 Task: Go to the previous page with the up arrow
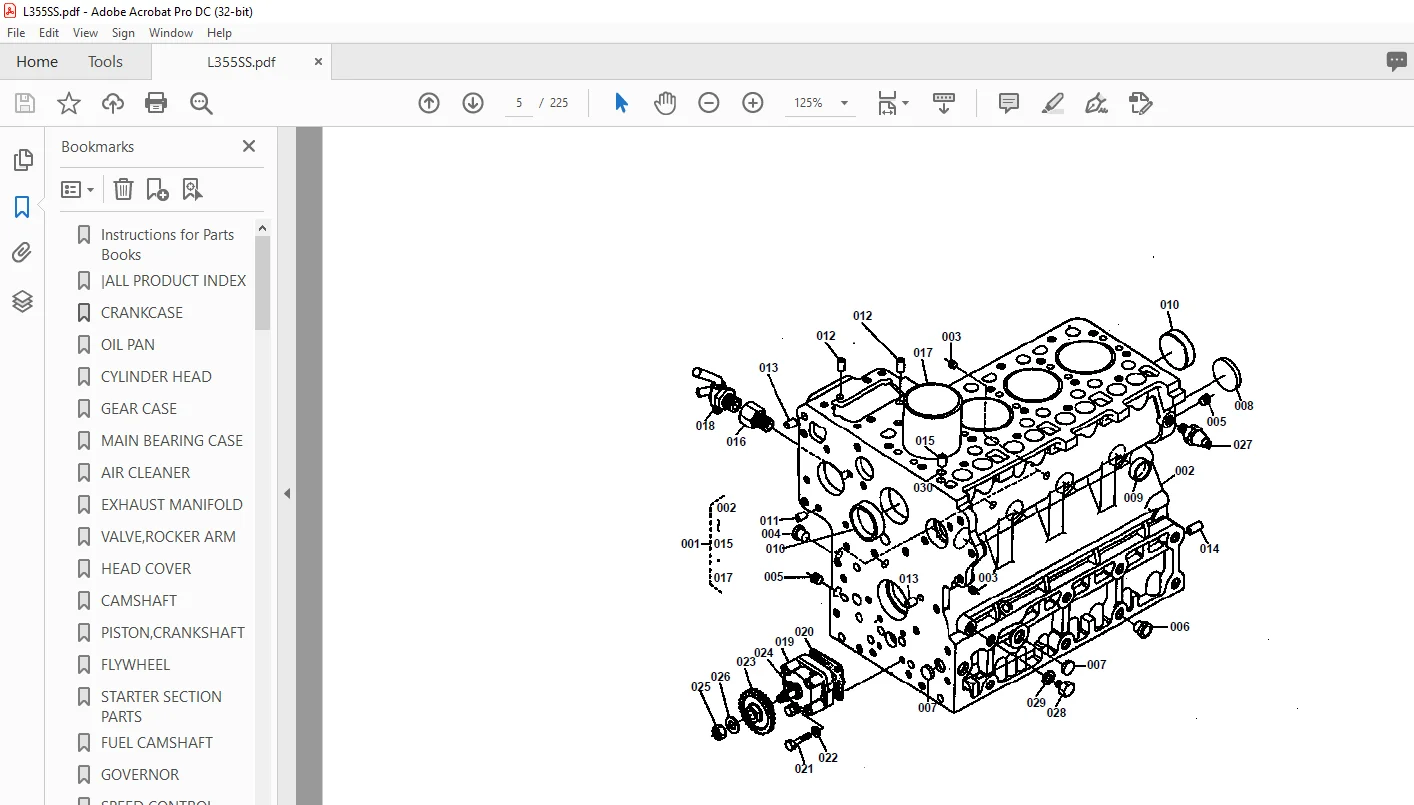(x=429, y=103)
